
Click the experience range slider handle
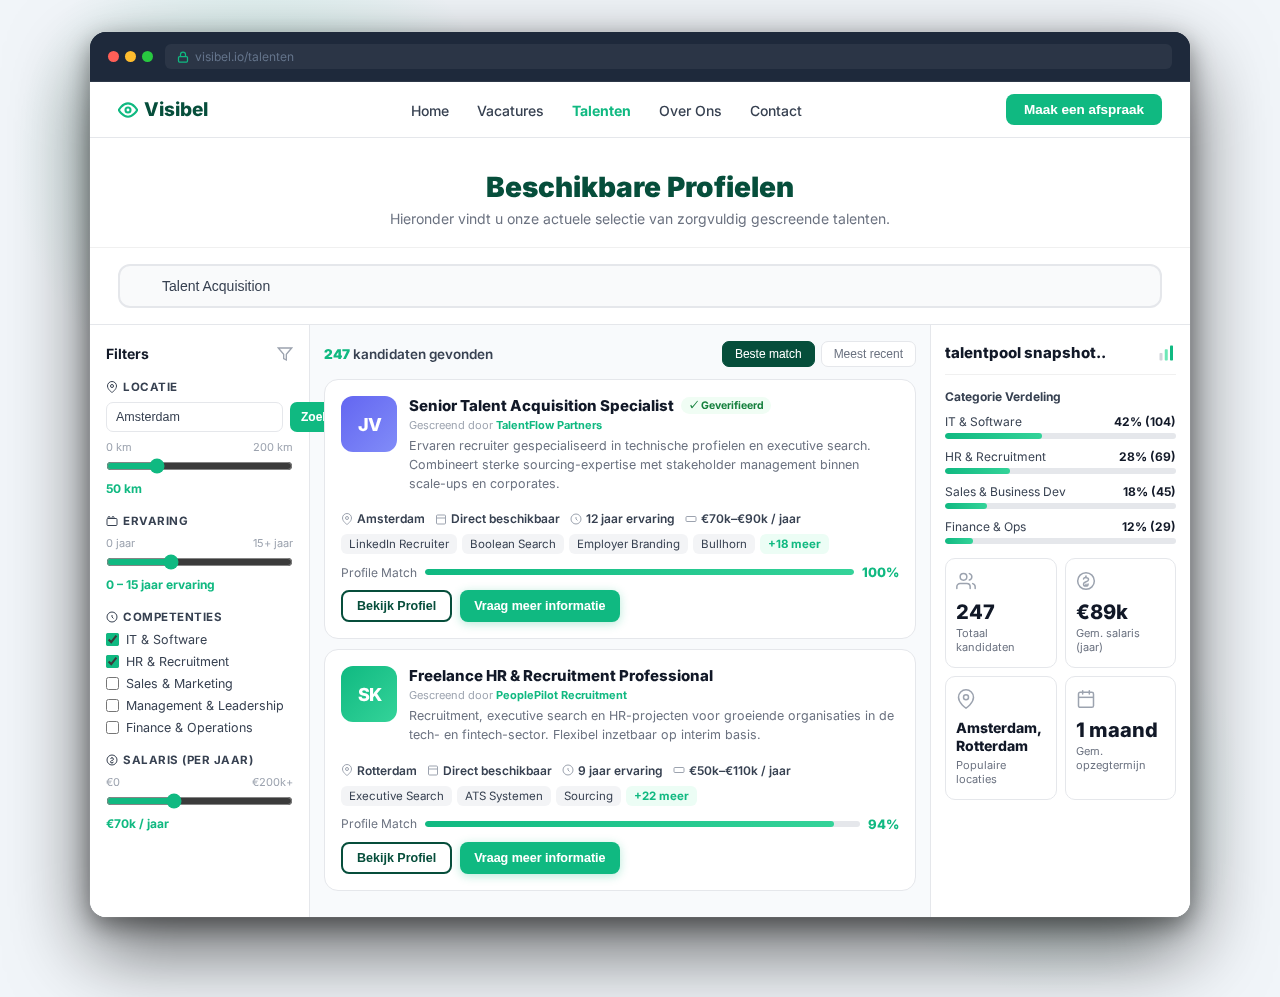coord(171,562)
